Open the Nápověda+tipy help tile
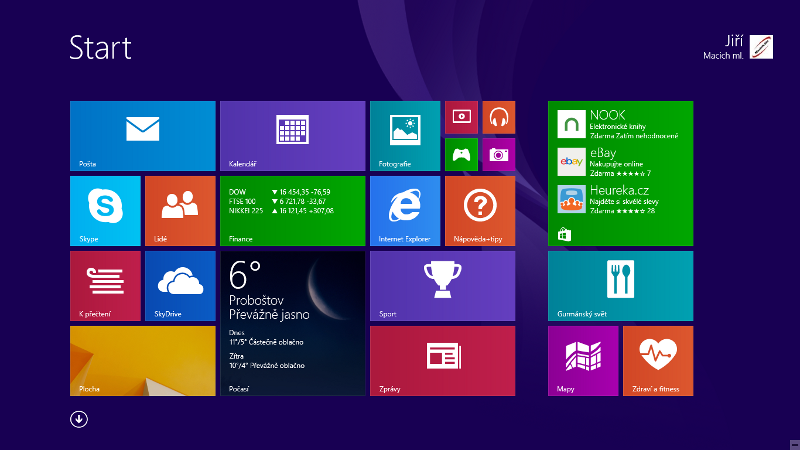Image resolution: width=800 pixels, height=450 pixels. click(480, 210)
